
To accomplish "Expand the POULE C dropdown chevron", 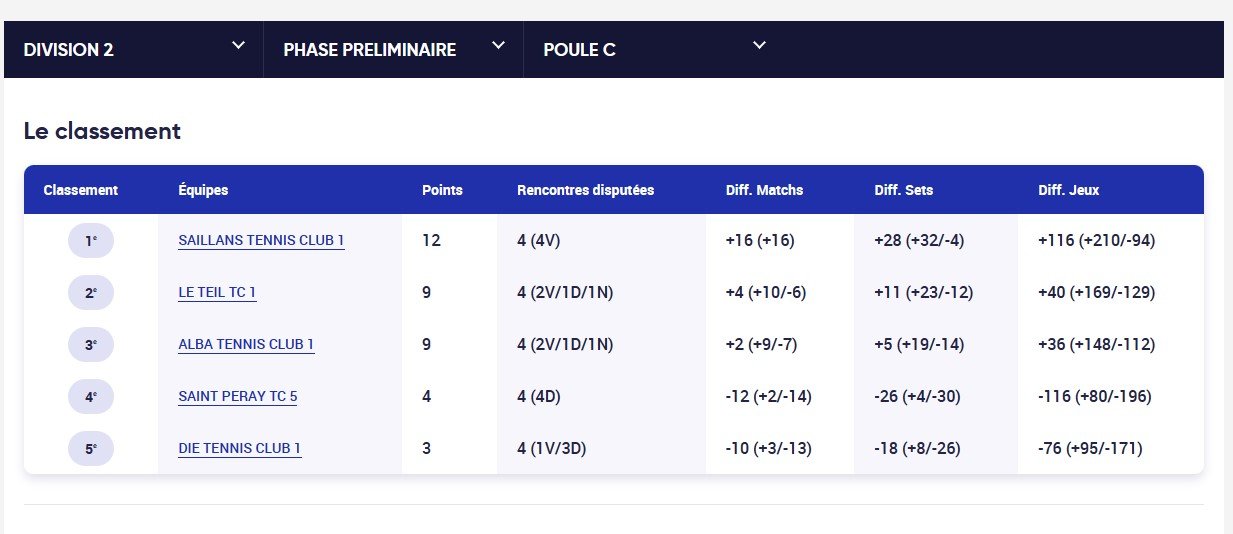I will (759, 45).
